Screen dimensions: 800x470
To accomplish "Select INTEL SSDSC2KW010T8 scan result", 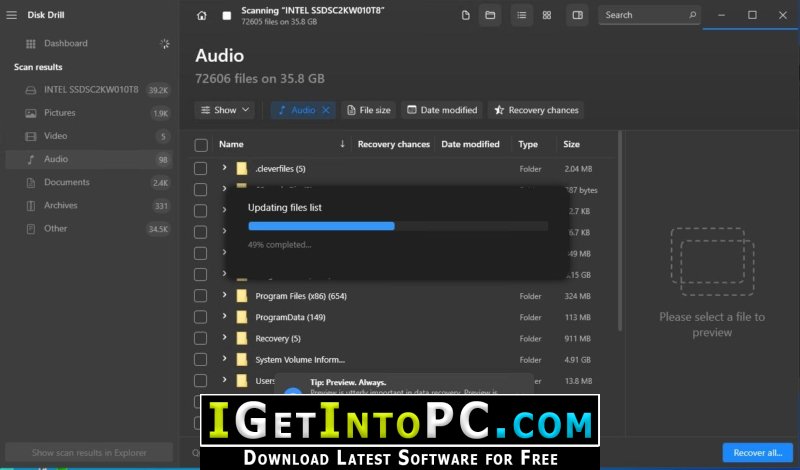I will 89,90.
